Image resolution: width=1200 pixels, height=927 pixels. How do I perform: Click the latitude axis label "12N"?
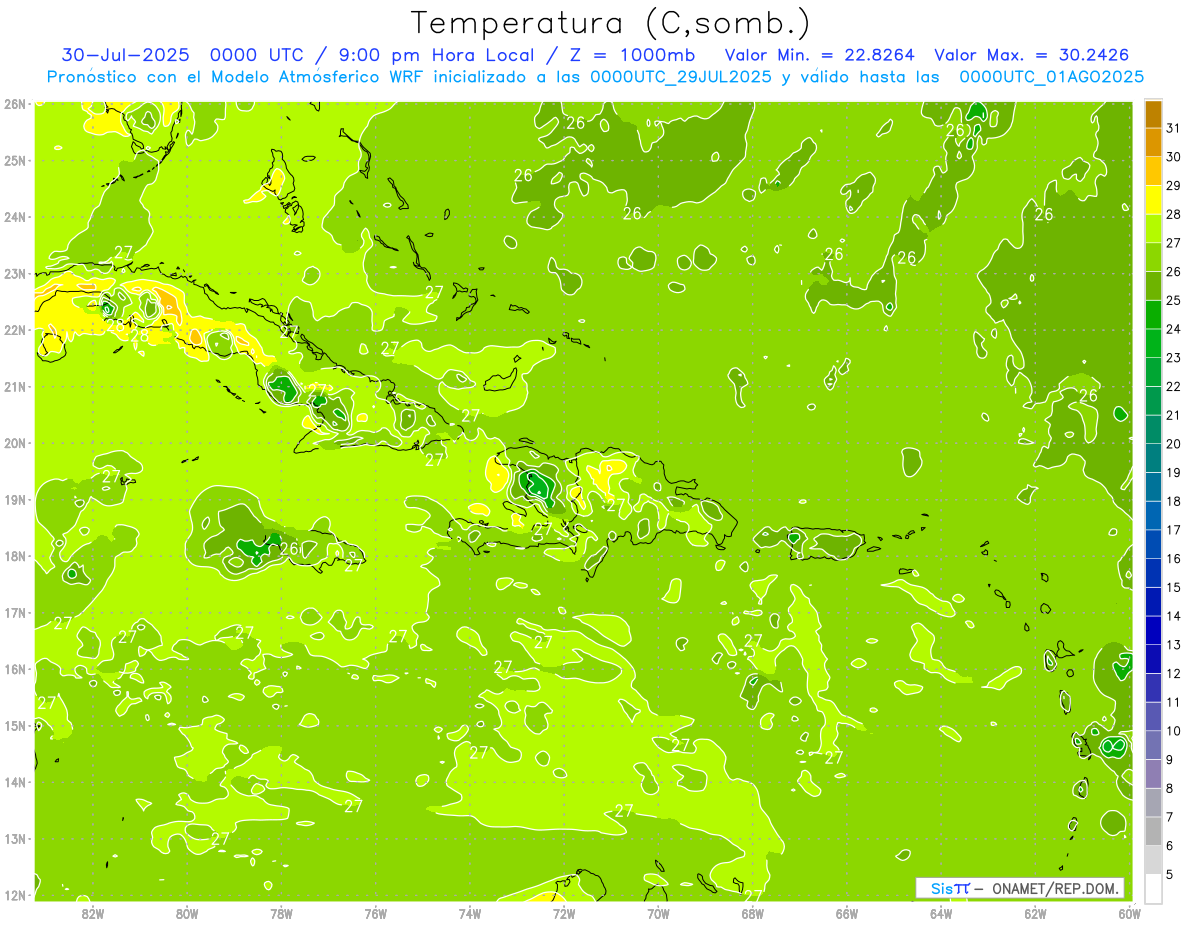tap(14, 895)
